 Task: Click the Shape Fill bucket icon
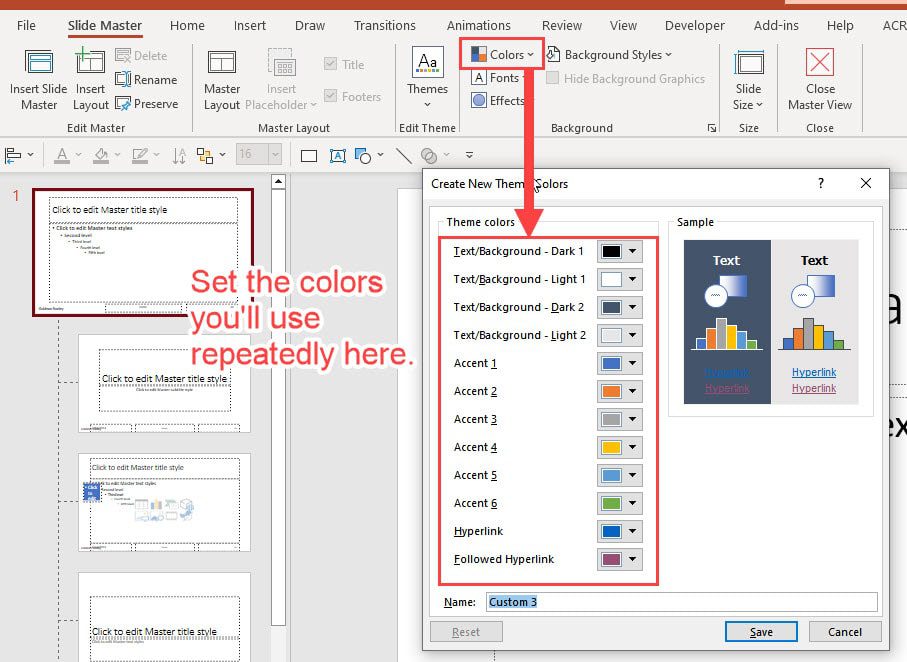tap(101, 155)
